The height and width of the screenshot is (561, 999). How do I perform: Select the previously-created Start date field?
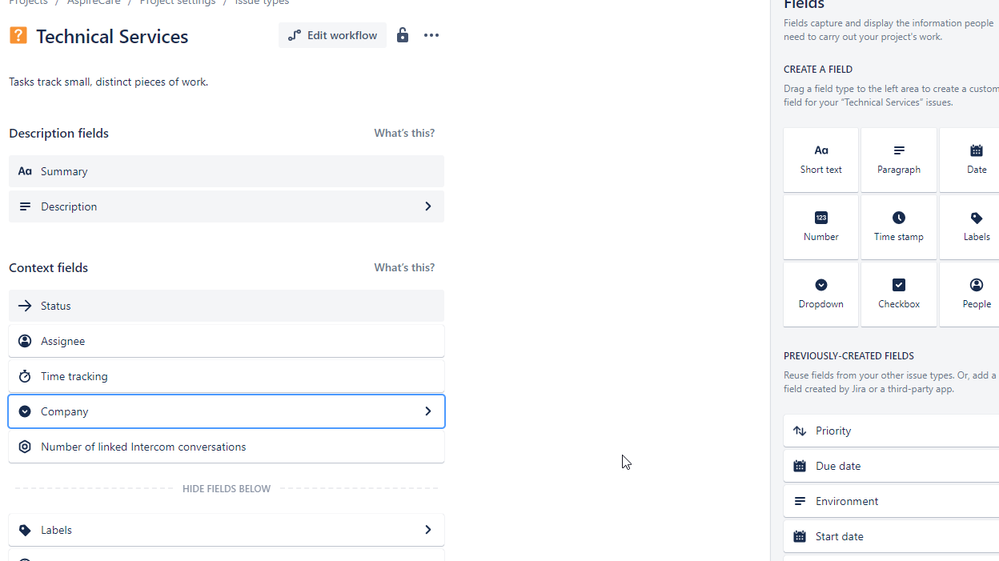point(891,537)
